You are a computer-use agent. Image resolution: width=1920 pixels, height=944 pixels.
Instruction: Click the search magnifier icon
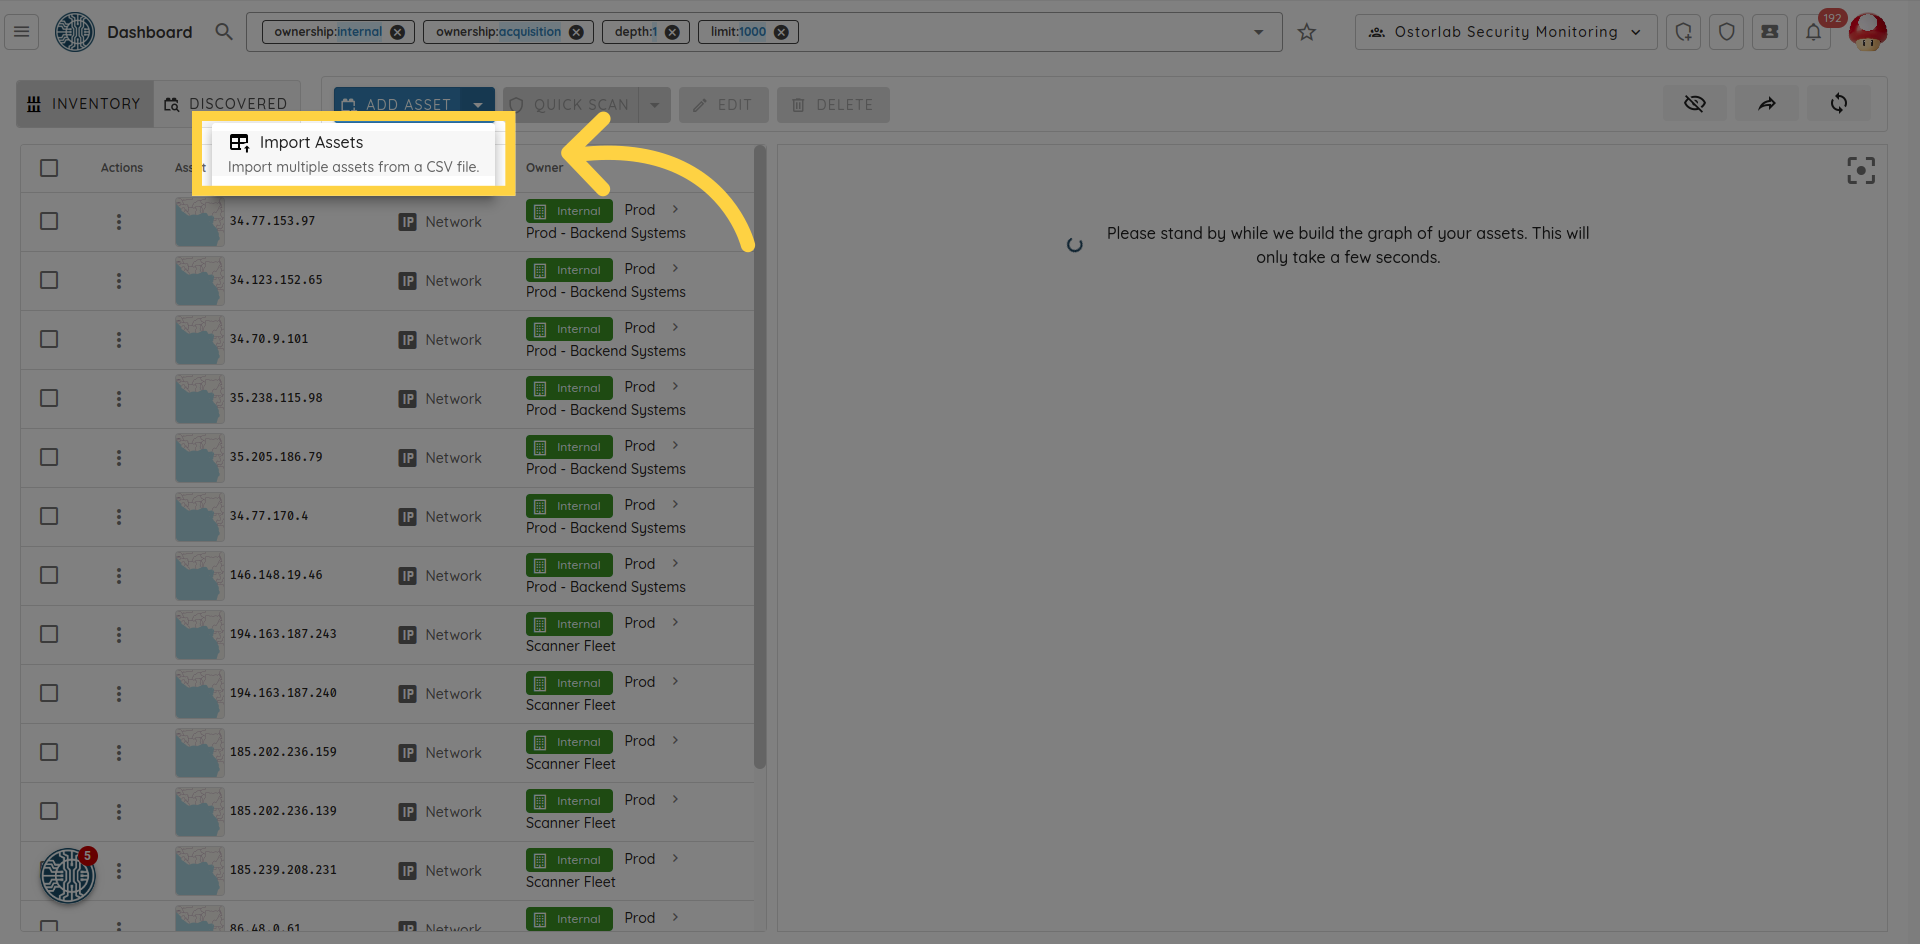[x=224, y=32]
